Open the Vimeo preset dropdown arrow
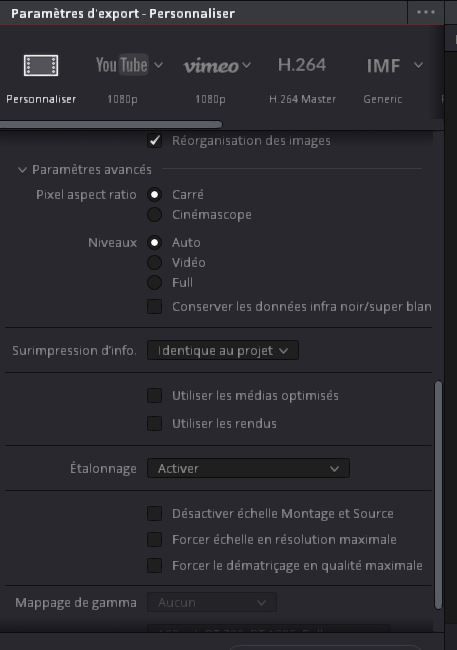 click(246, 65)
